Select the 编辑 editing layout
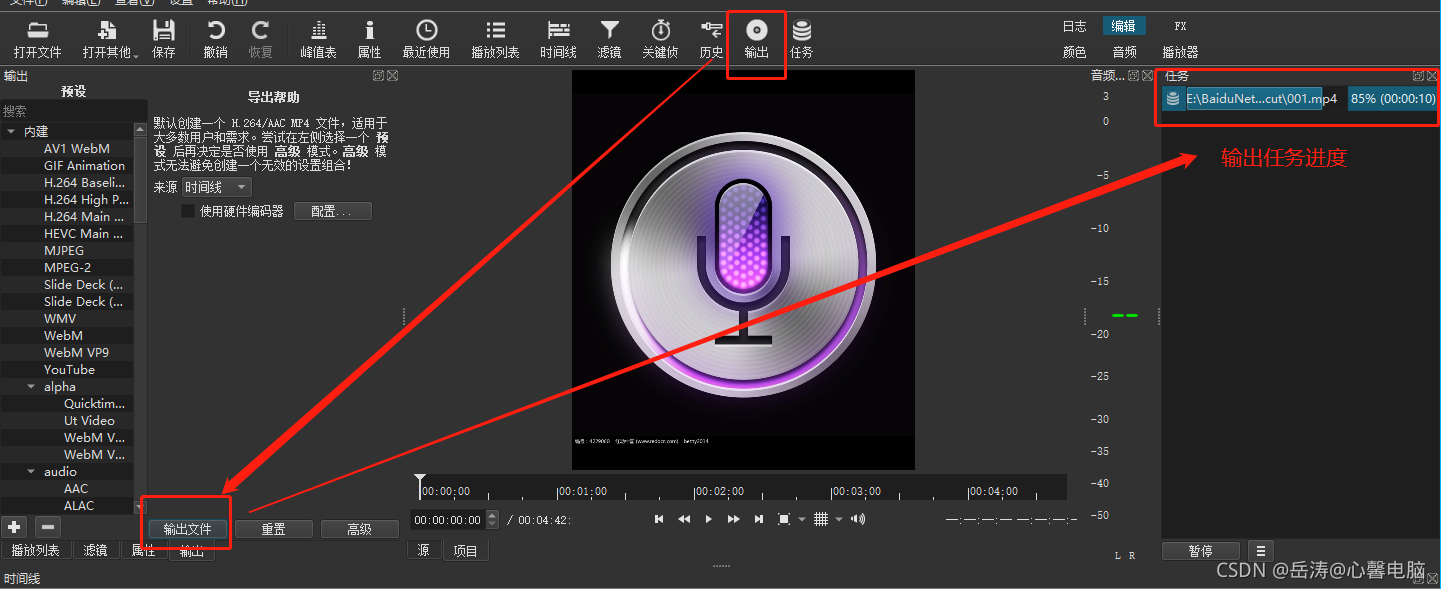The image size is (1441, 589). (1124, 27)
